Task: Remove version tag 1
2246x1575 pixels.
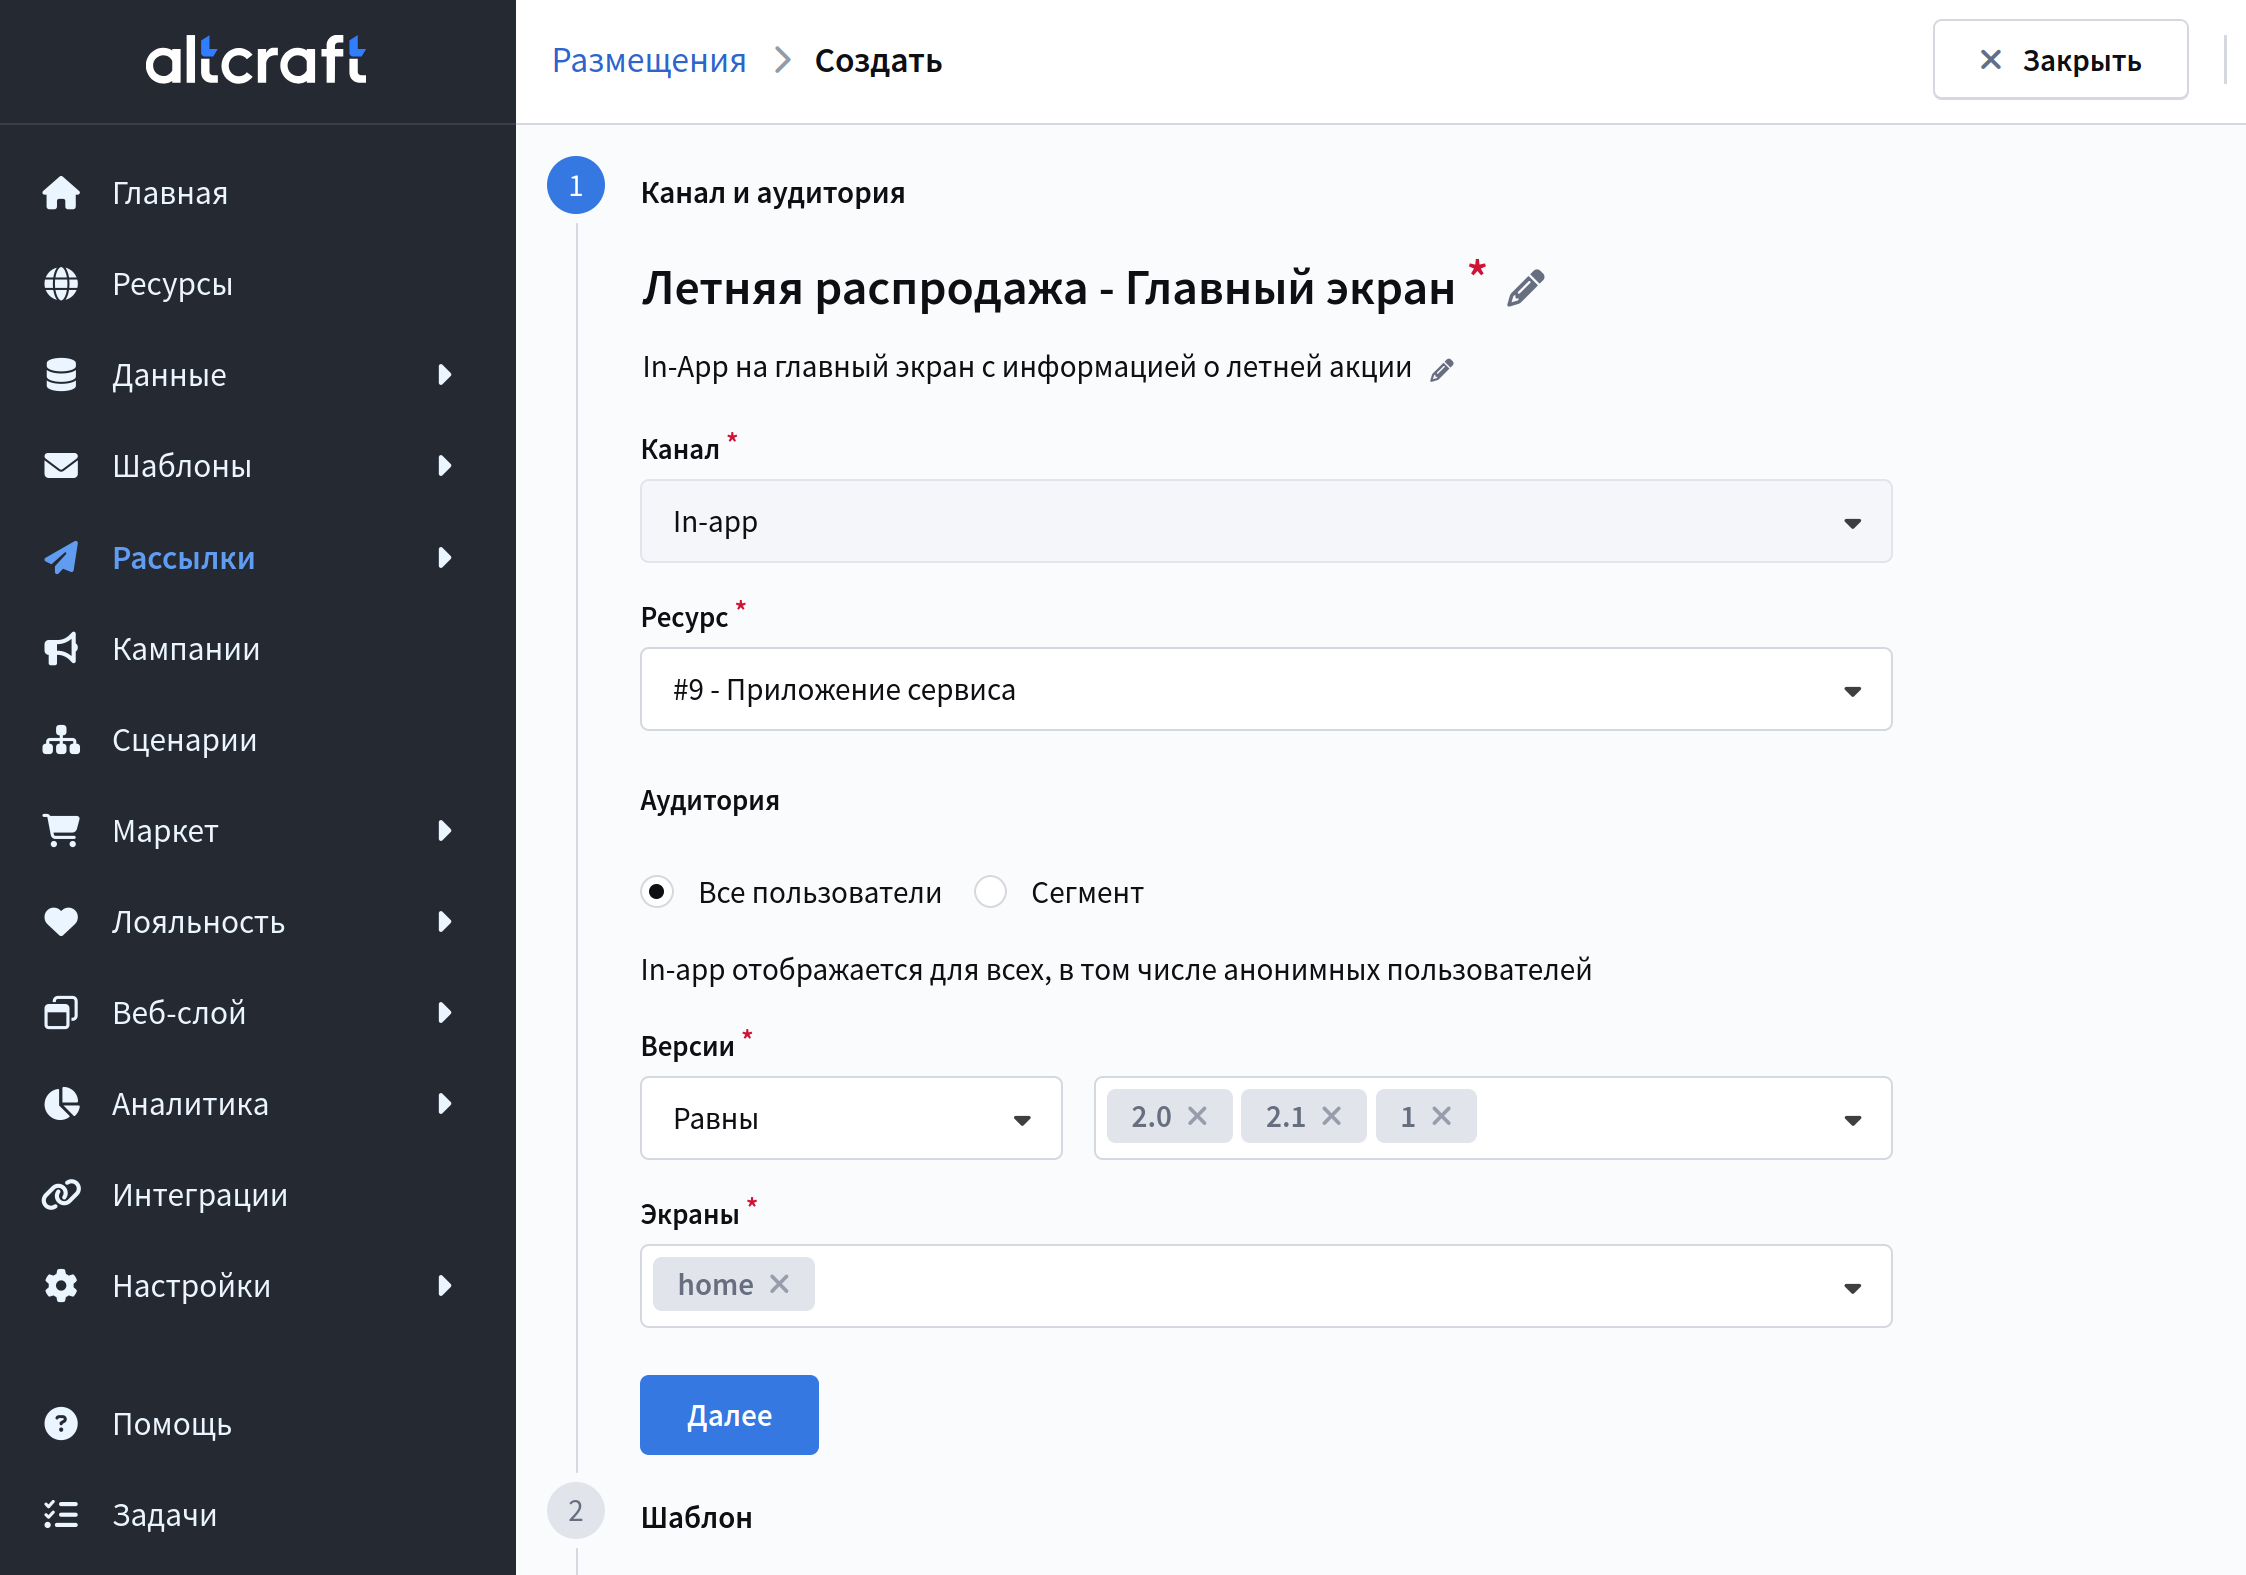Action: (1441, 1116)
